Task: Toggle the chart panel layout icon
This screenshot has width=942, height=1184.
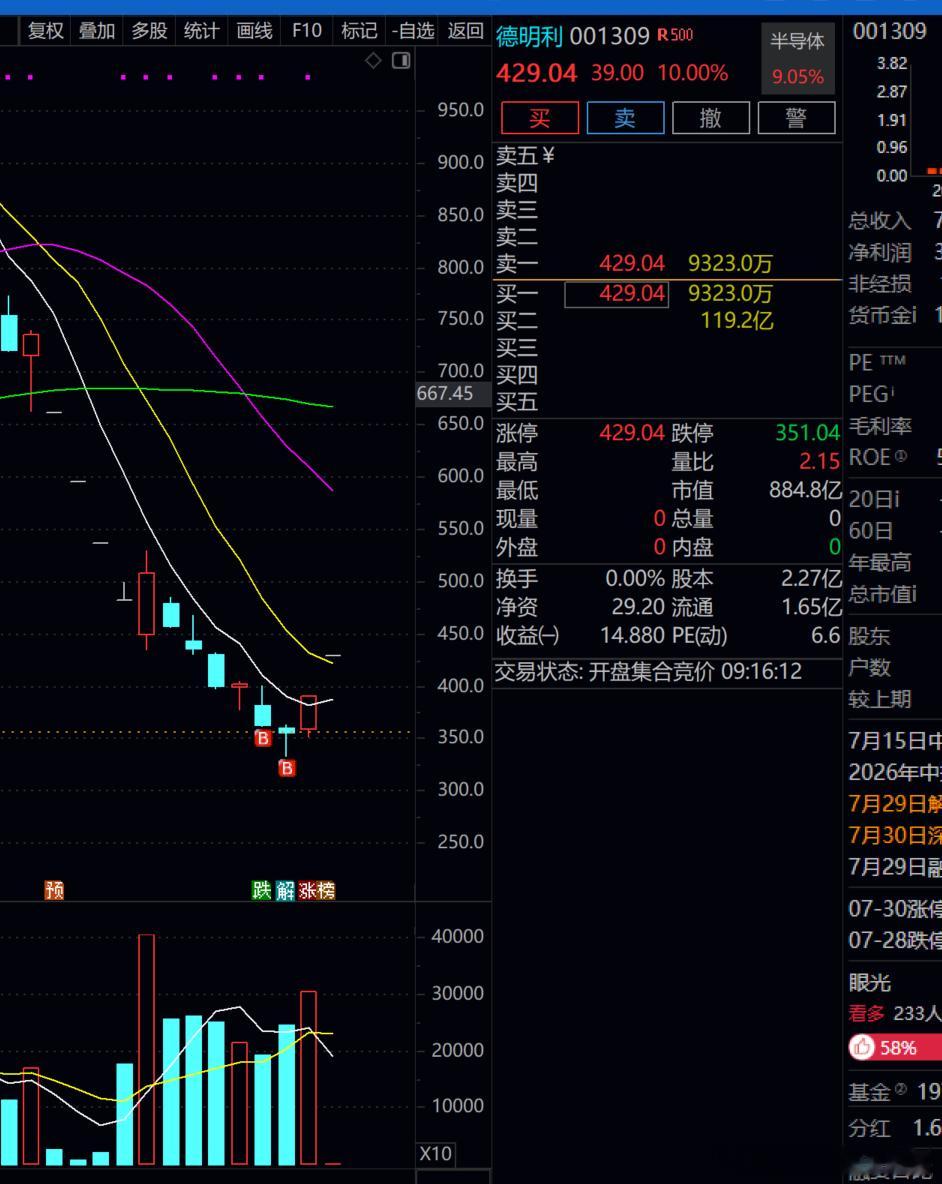Action: tap(402, 60)
